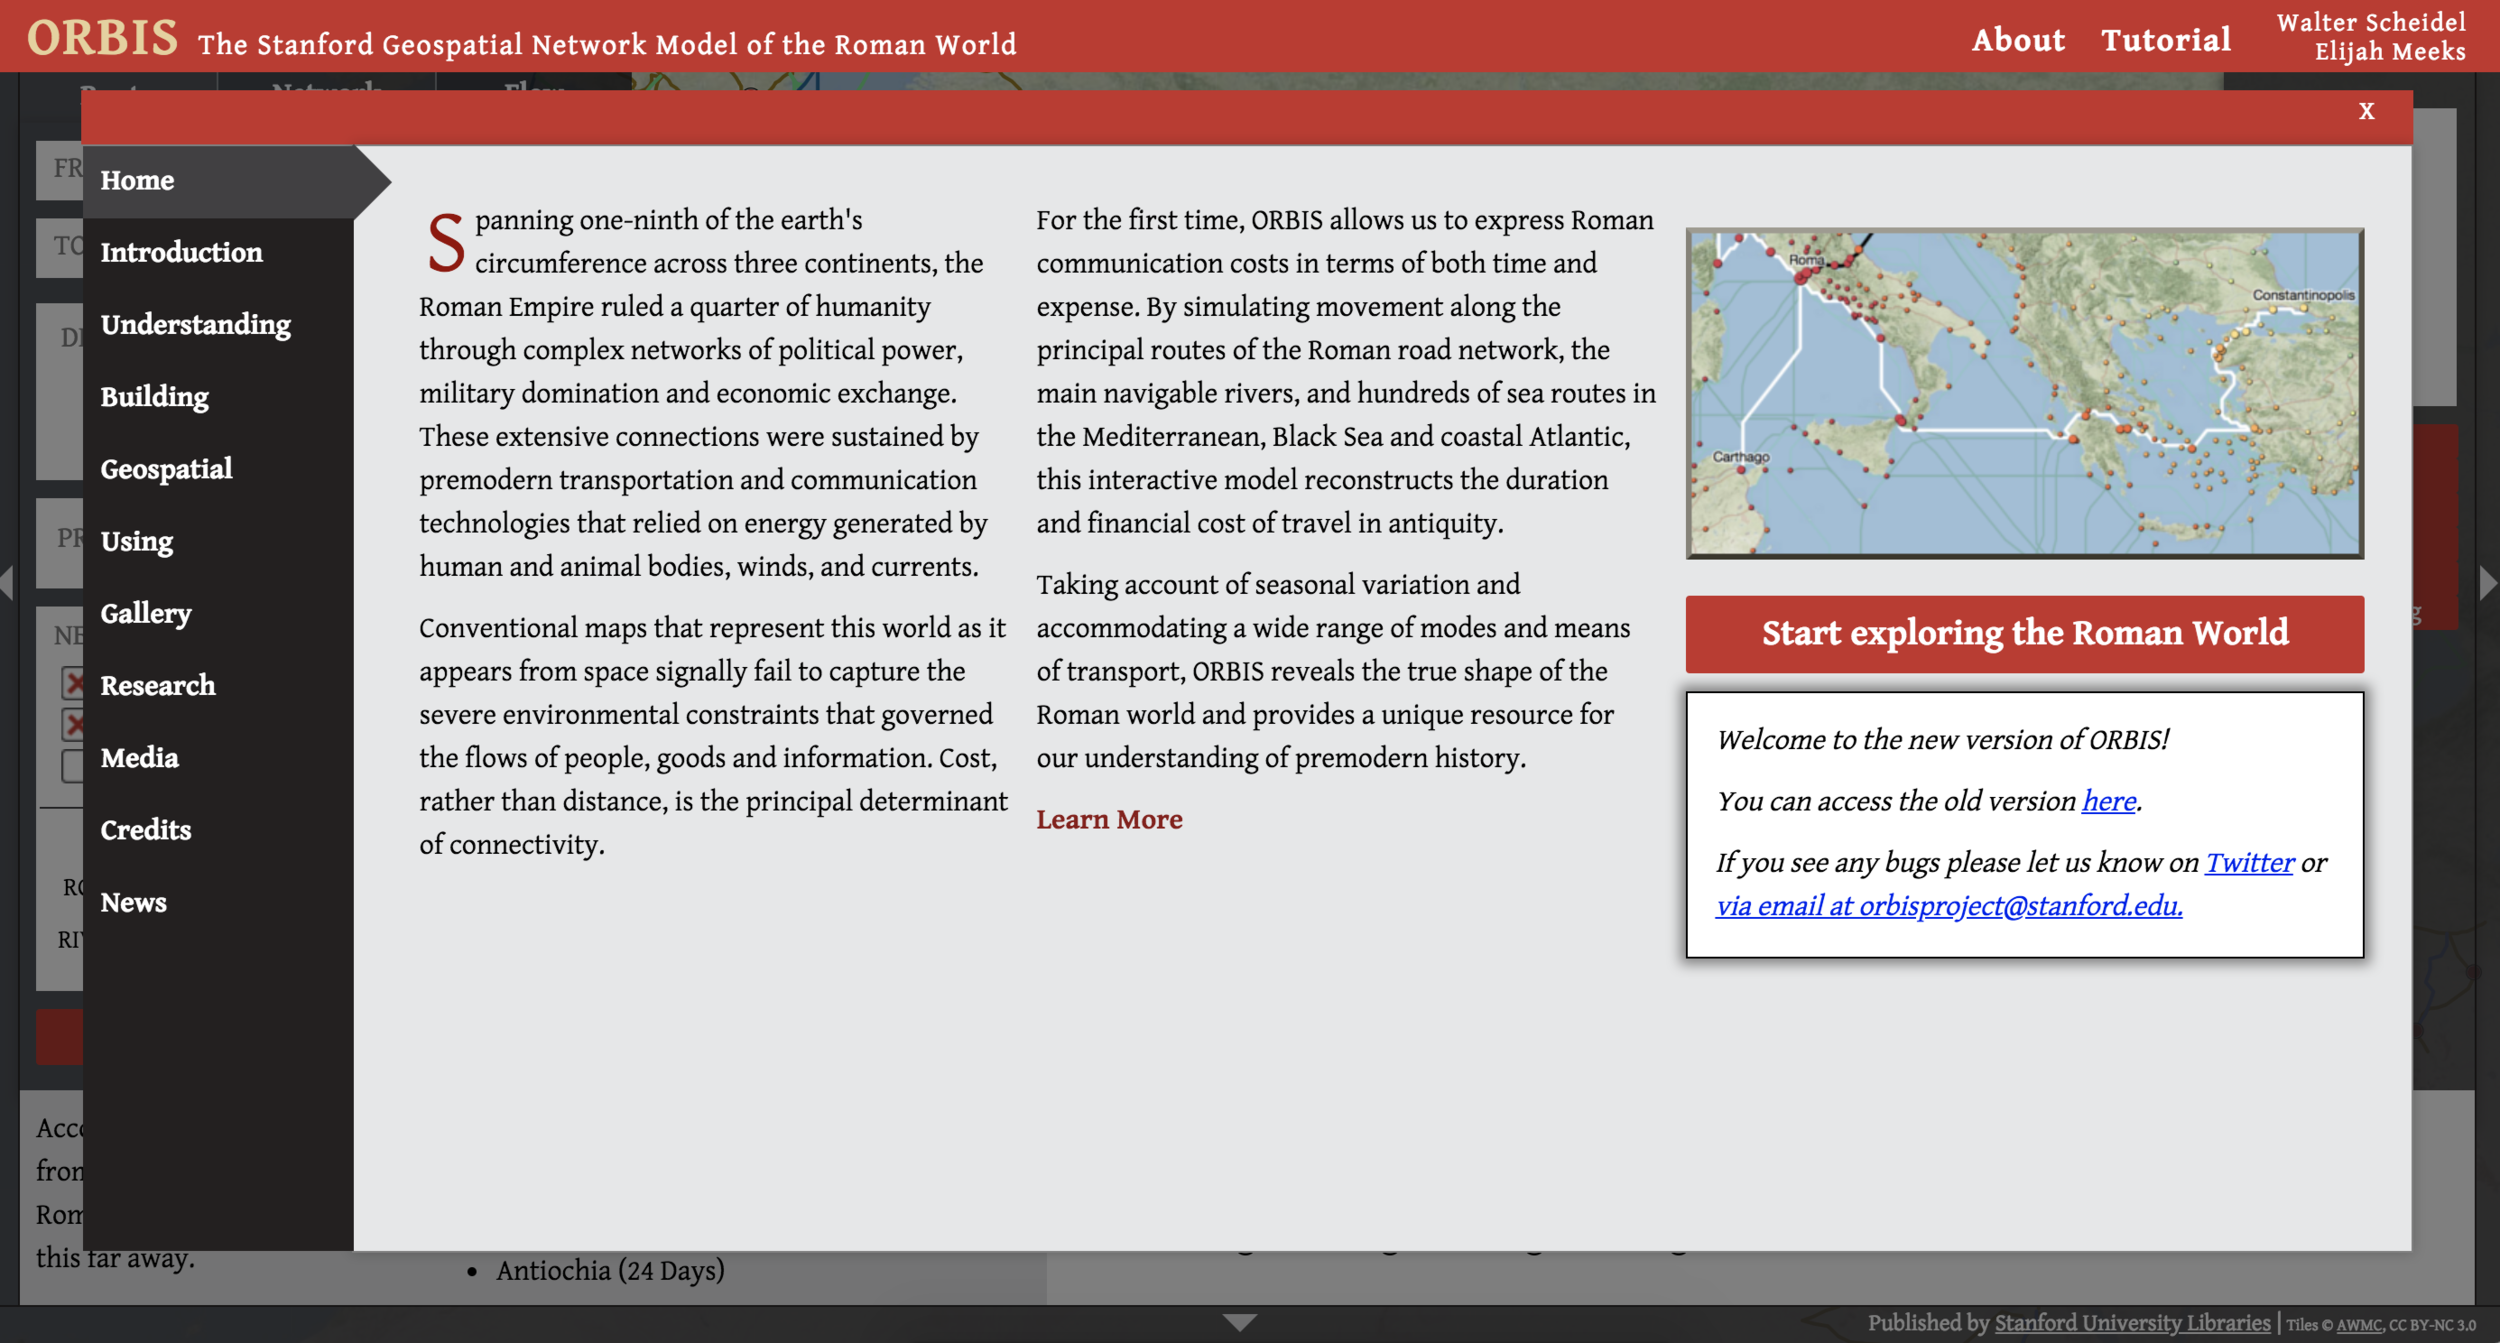Follow the Learn More link
Screen dimensions: 2500x1343
tap(1109, 819)
